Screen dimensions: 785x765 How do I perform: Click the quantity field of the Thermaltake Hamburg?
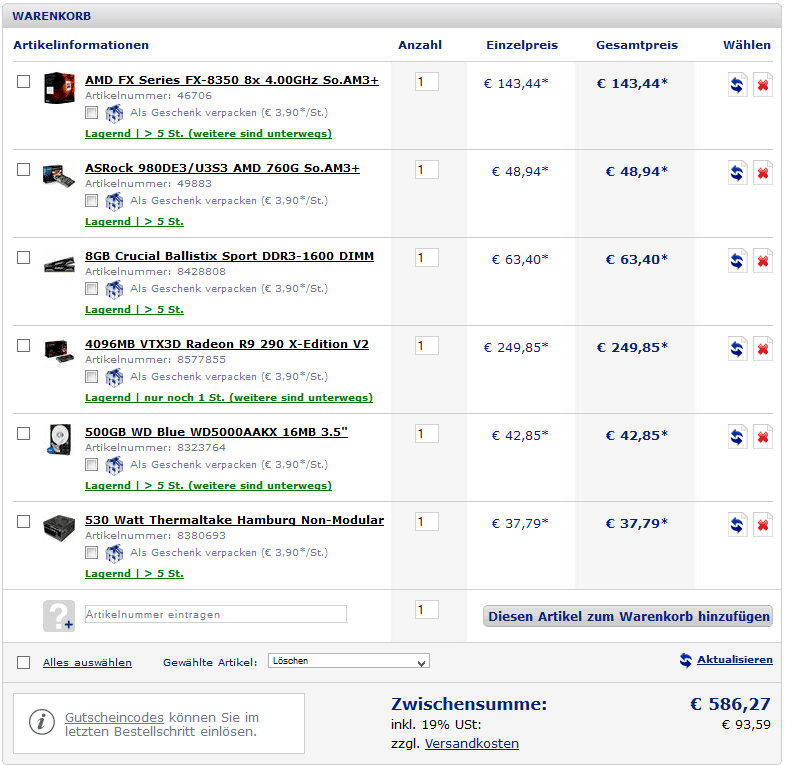[x=427, y=522]
